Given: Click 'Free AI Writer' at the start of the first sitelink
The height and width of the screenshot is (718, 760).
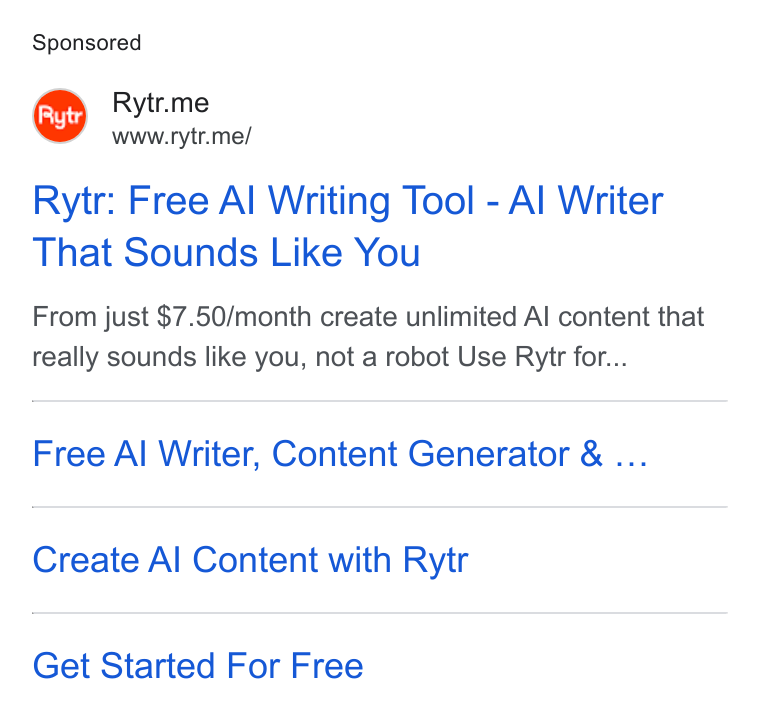Looking at the screenshot, I should (144, 454).
